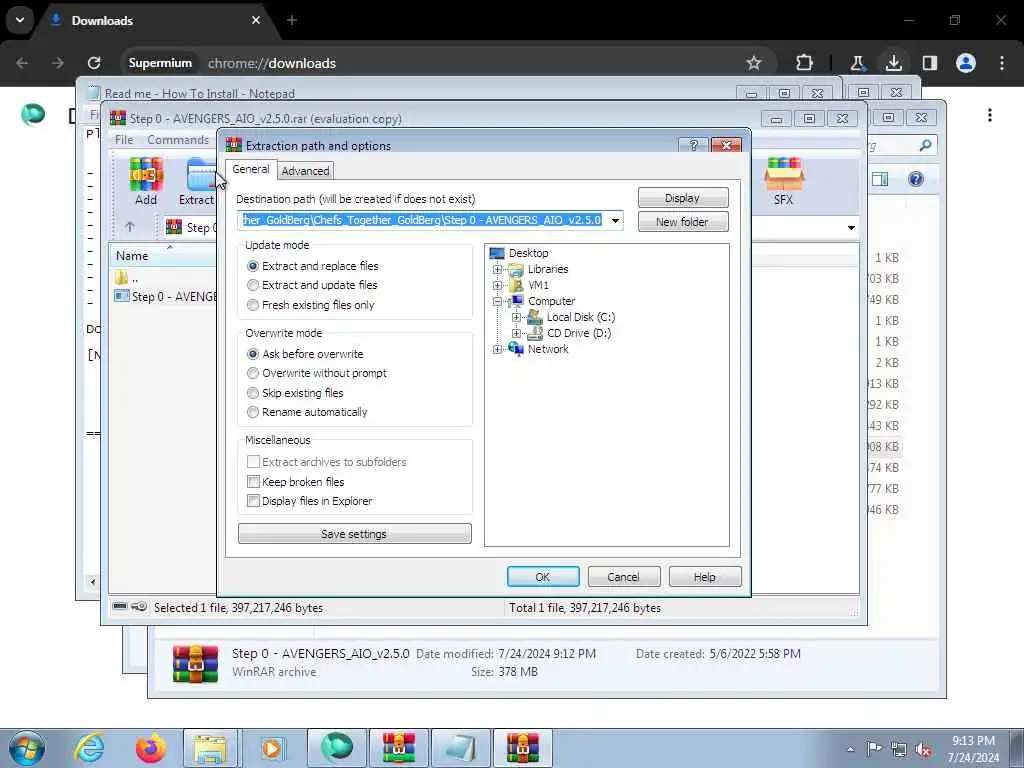Bookmark this page with the star icon

click(754, 63)
